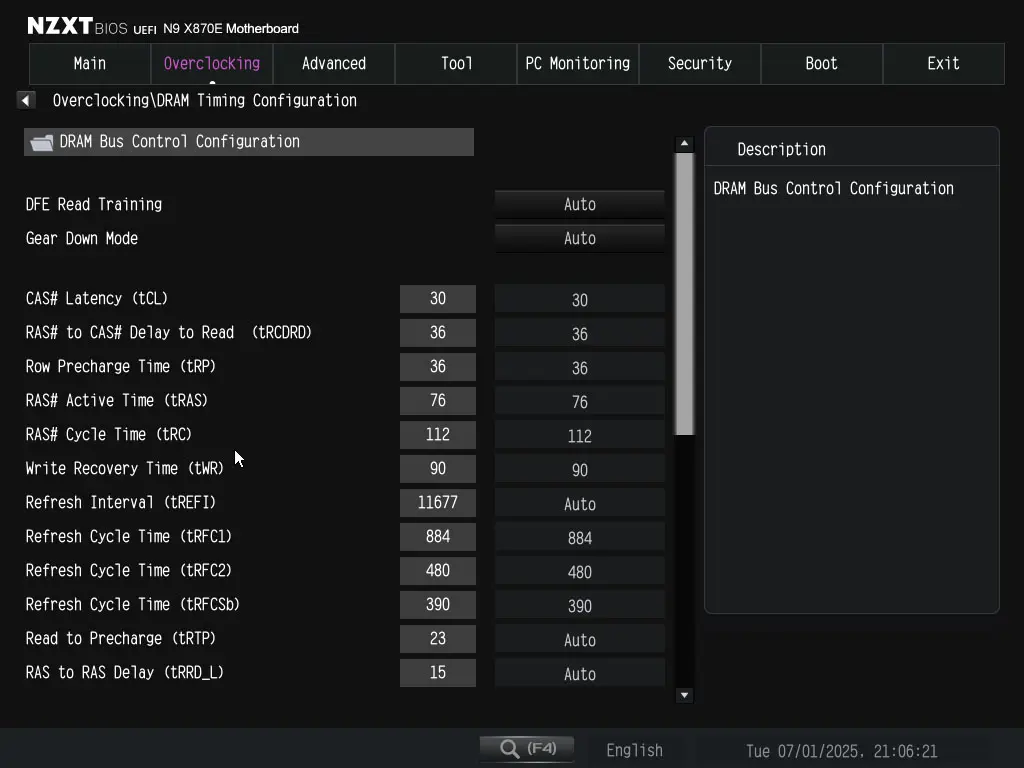Edit the tRCDRD setting field showing 36
This screenshot has height=768, width=1024.
pyautogui.click(x=580, y=334)
